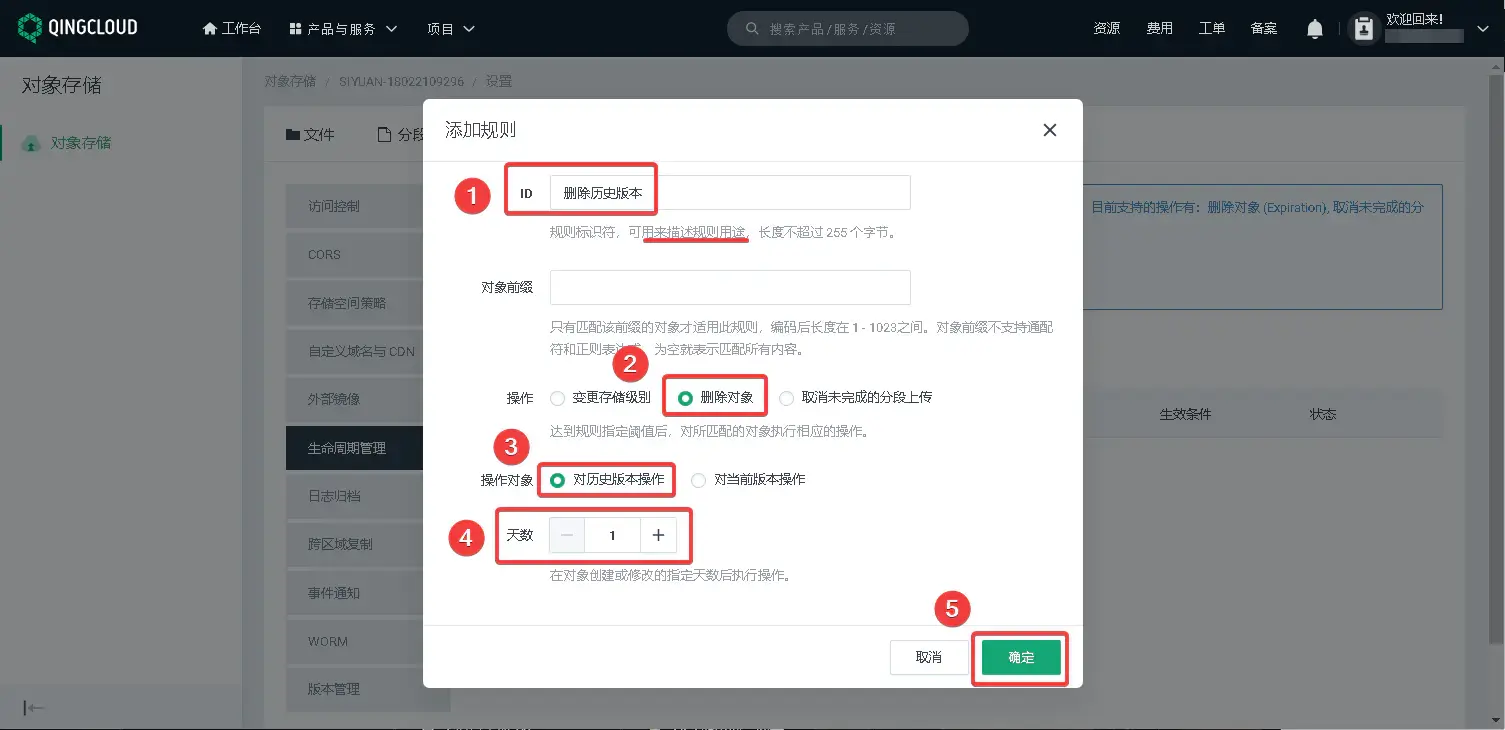This screenshot has width=1505, height=730.
Task: Expand the top-right account chevron
Action: click(x=1483, y=29)
